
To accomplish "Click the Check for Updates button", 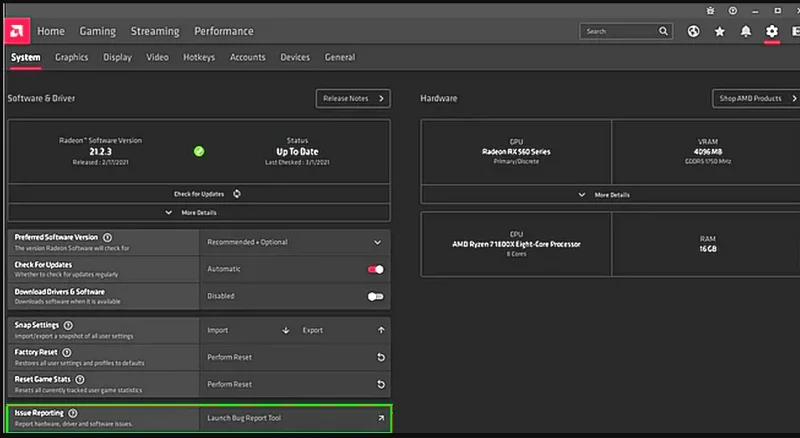I will click(199, 193).
